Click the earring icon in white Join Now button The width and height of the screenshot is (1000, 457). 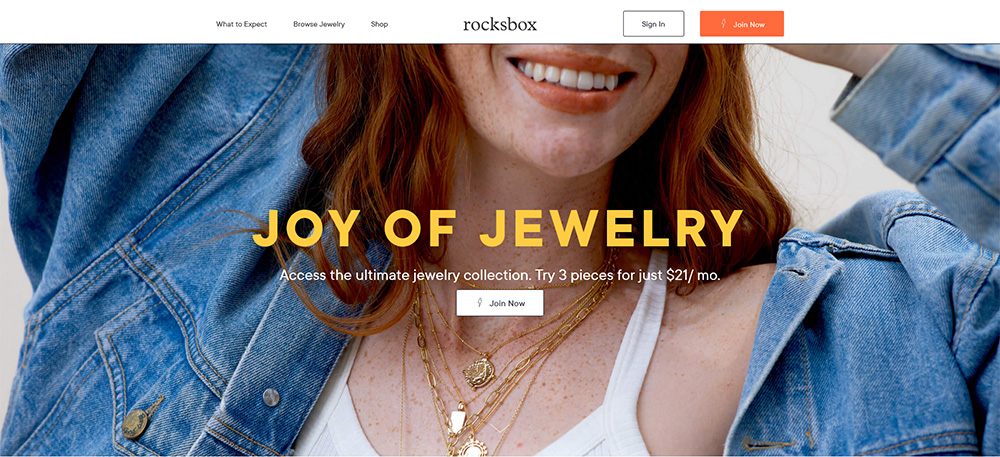[x=480, y=303]
